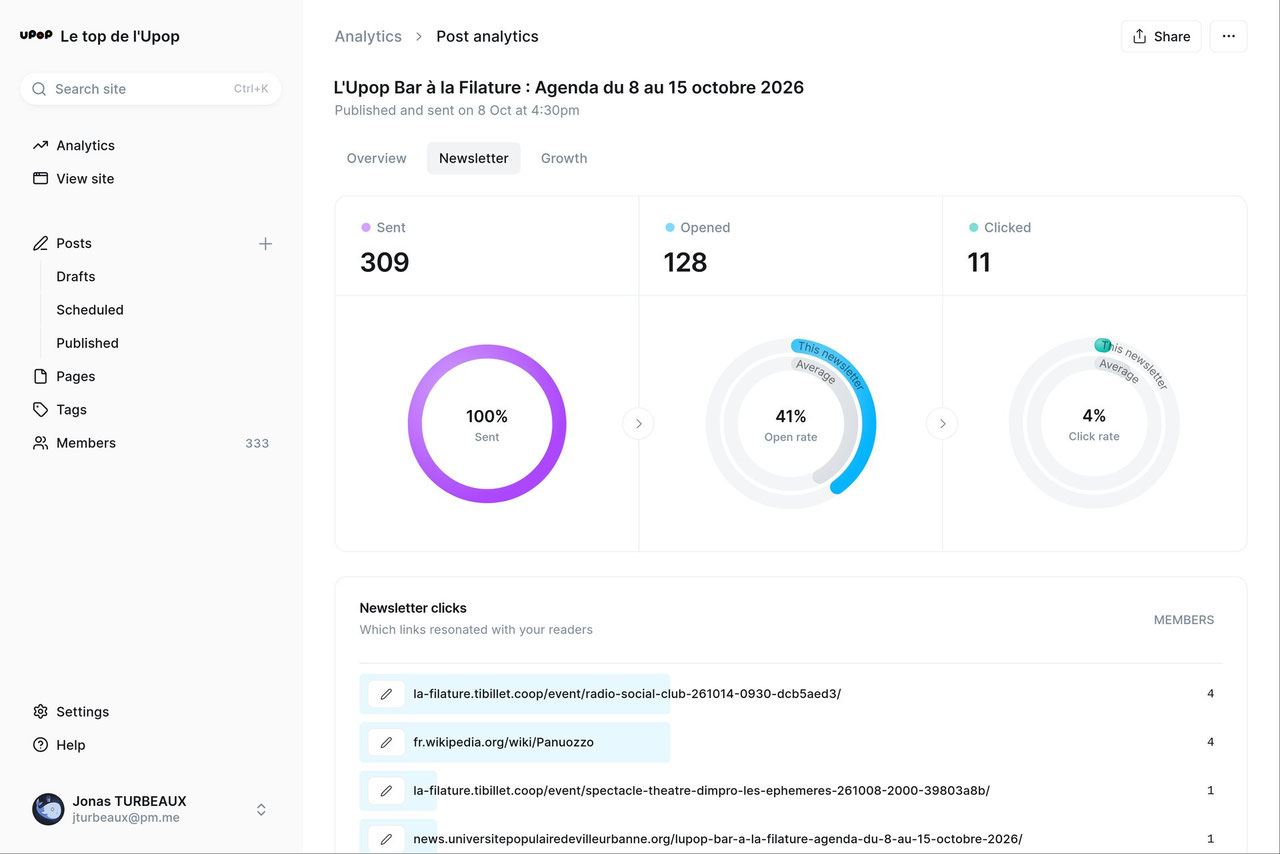Click the Clicked count 11
Image resolution: width=1280 pixels, height=854 pixels.
click(x=979, y=262)
